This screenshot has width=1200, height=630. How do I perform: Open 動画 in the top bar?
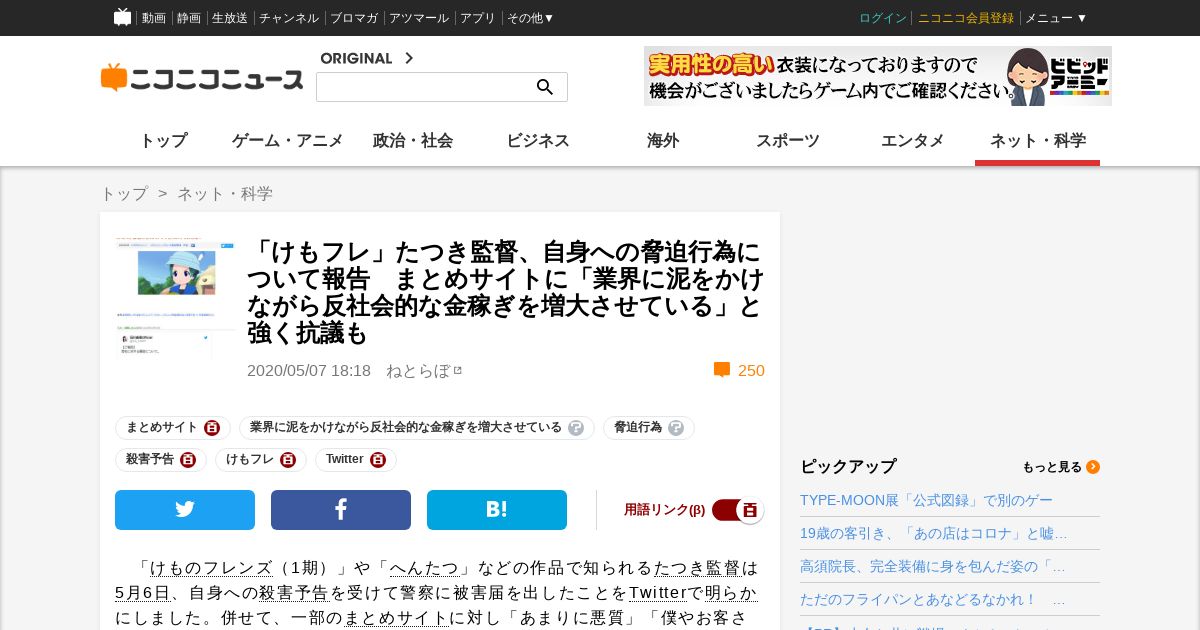[x=154, y=18]
